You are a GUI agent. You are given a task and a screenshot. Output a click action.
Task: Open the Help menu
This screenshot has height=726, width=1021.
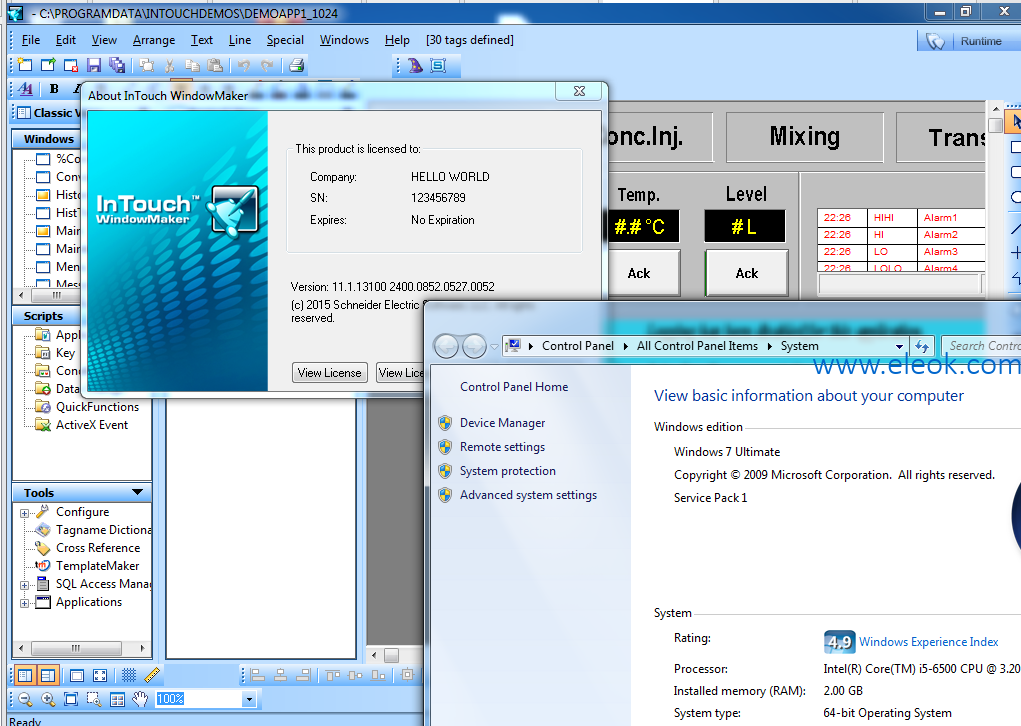point(397,40)
